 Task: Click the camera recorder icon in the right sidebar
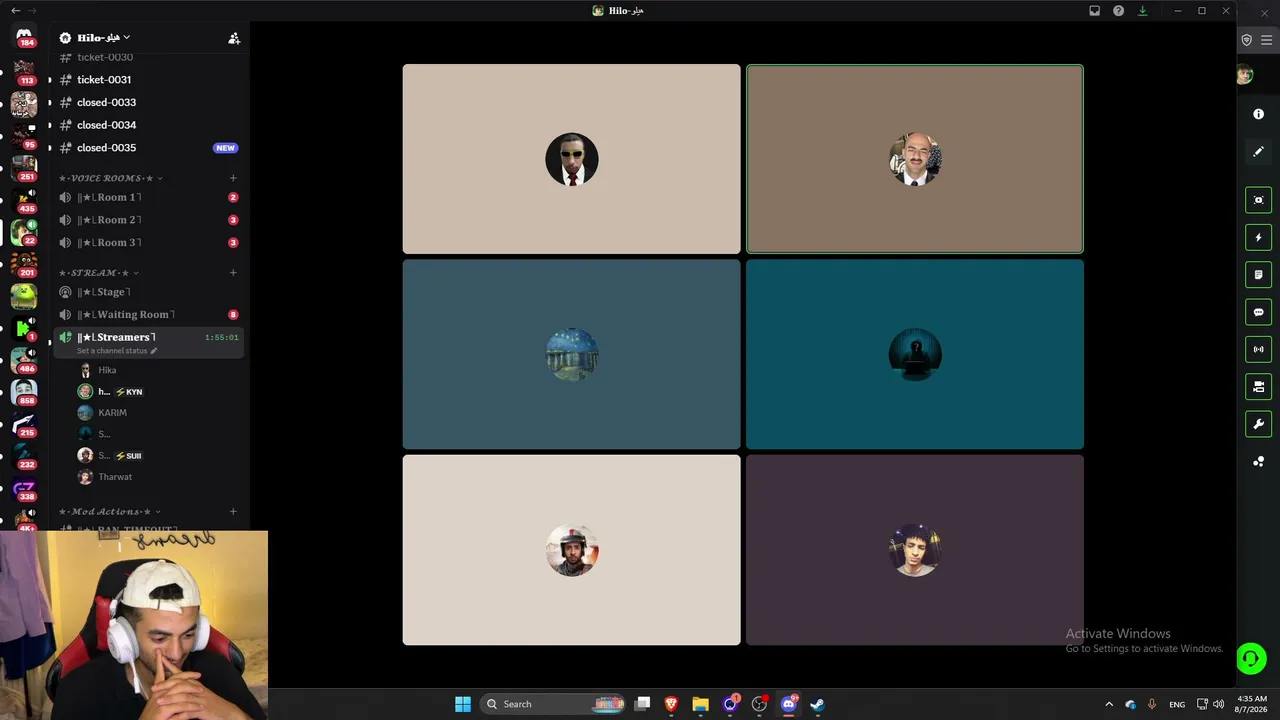1258,387
